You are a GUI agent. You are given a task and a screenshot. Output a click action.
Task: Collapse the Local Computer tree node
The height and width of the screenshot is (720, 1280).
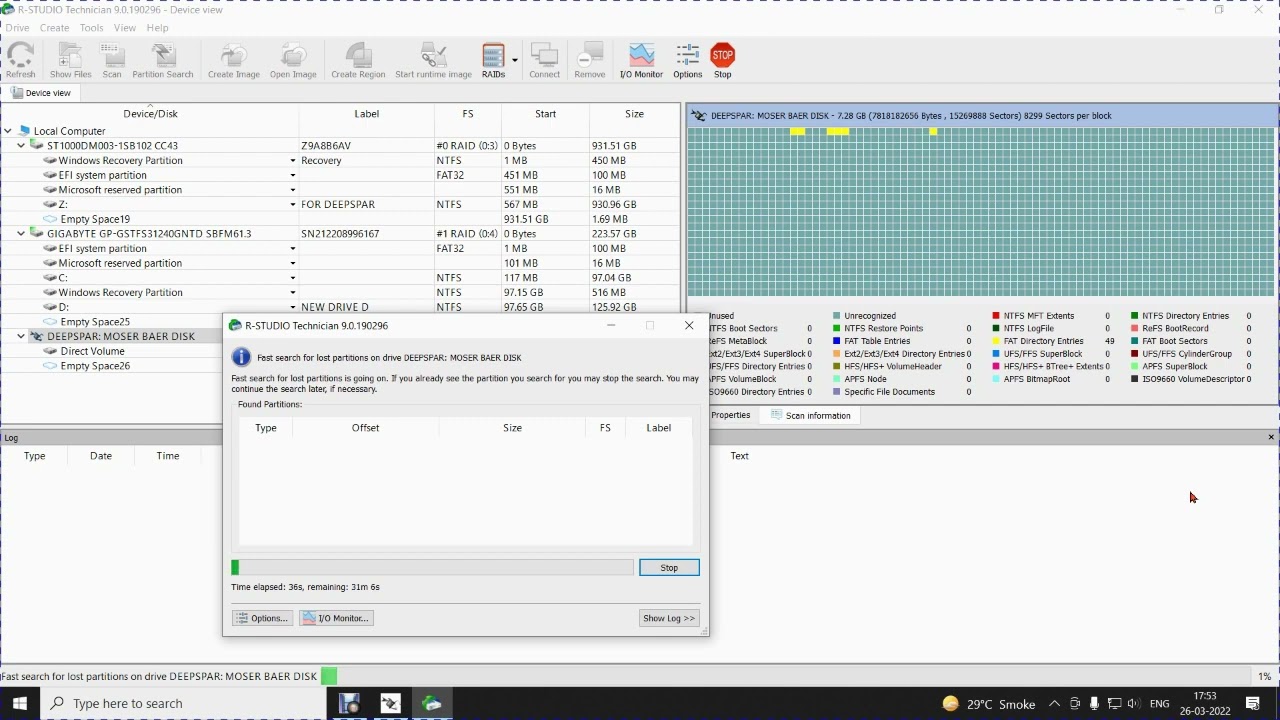tap(8, 131)
